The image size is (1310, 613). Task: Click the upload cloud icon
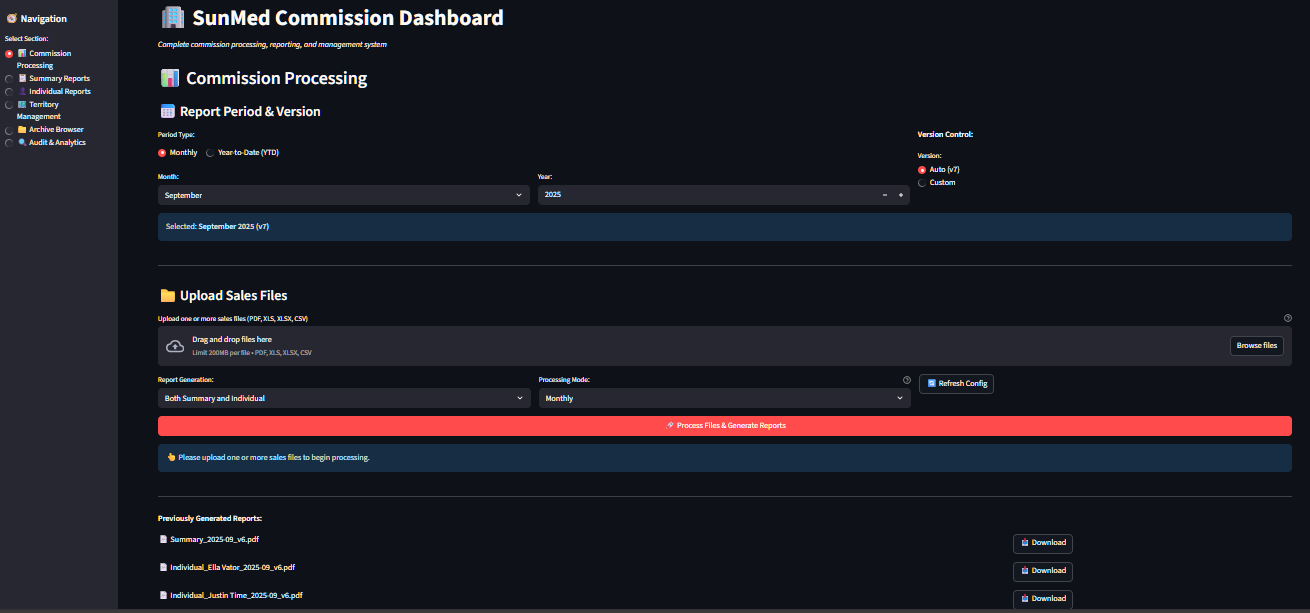[174, 344]
